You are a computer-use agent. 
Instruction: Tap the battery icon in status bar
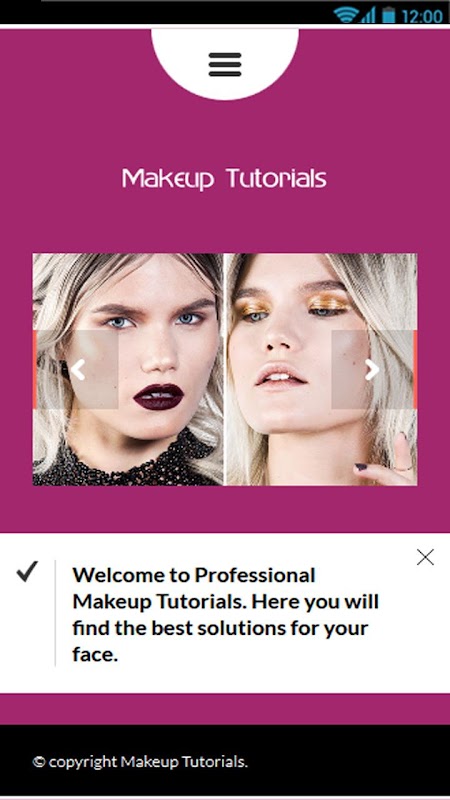coord(389,15)
